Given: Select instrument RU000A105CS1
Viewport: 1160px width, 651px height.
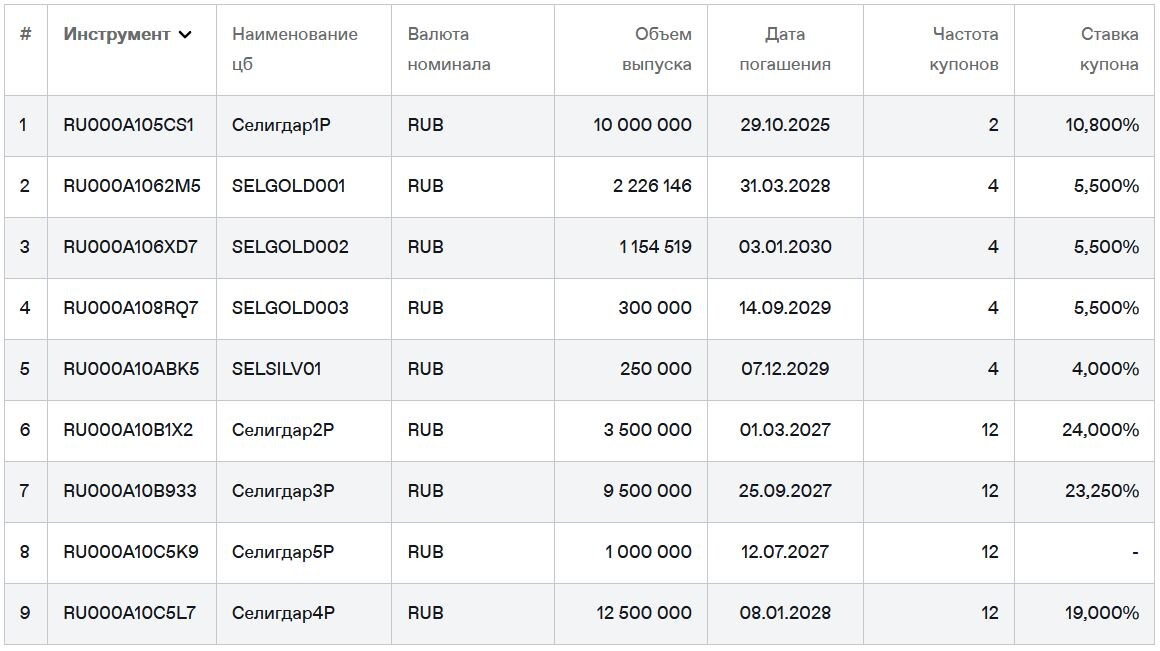Looking at the screenshot, I should (131, 125).
